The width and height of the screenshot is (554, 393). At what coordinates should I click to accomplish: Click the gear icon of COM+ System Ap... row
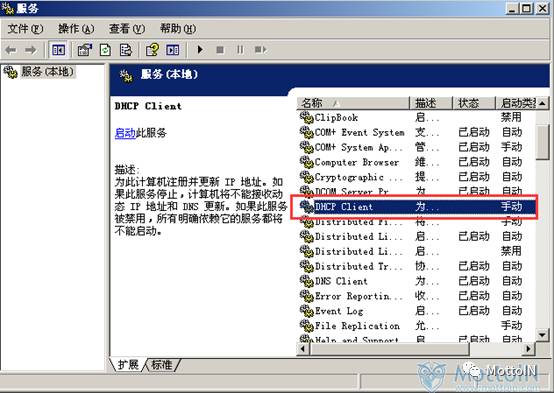[306, 147]
